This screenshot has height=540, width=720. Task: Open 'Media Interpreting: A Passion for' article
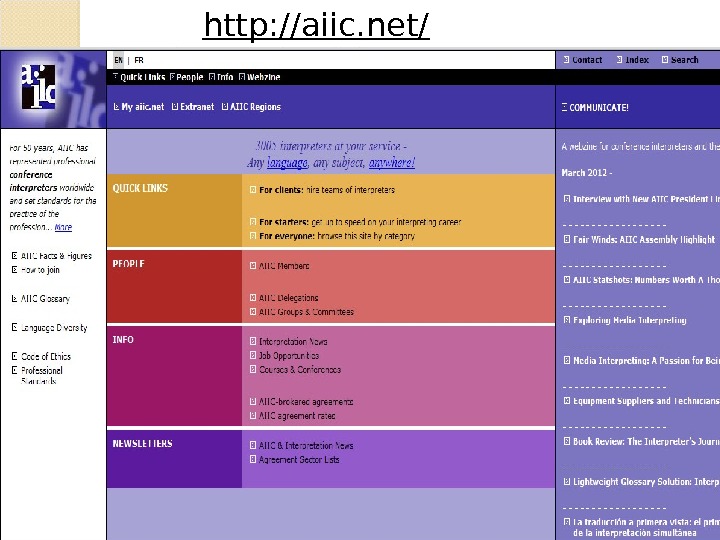[x=646, y=361]
